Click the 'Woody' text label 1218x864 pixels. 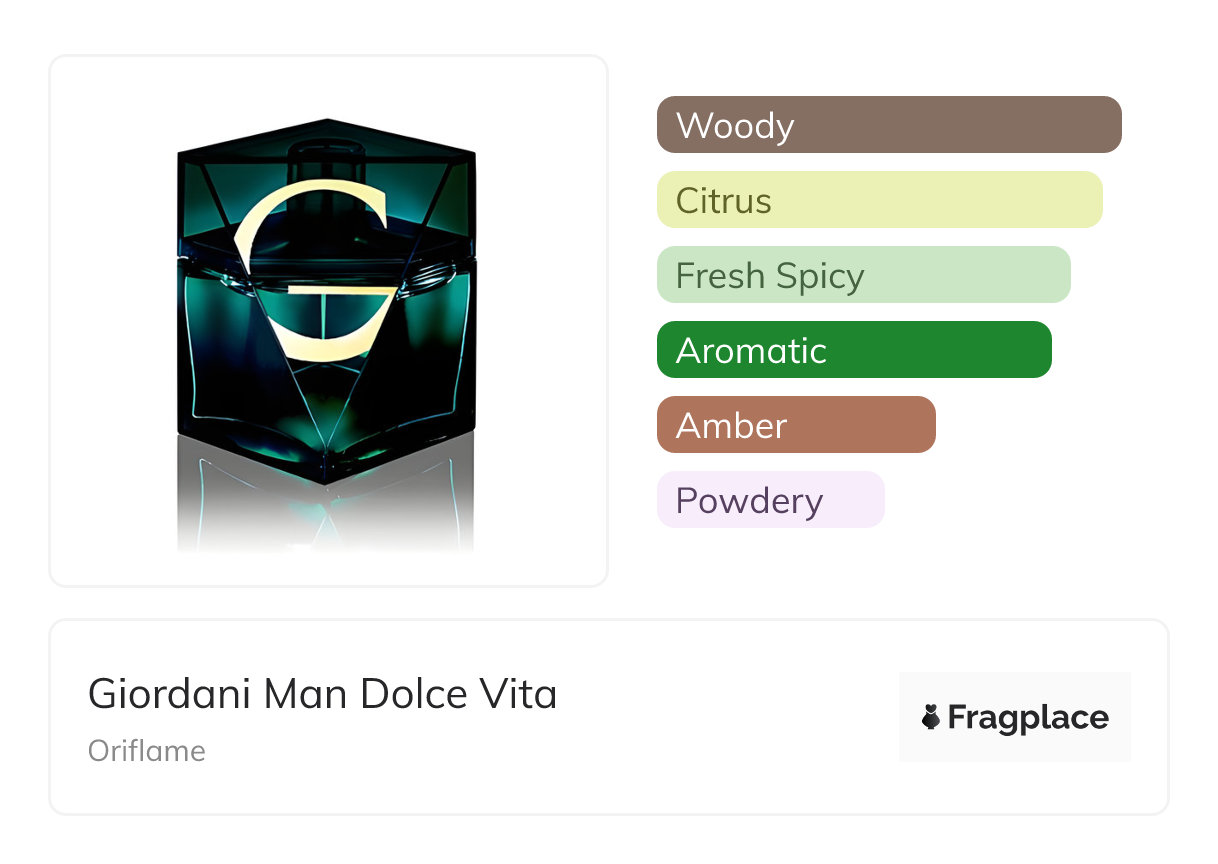click(x=735, y=126)
